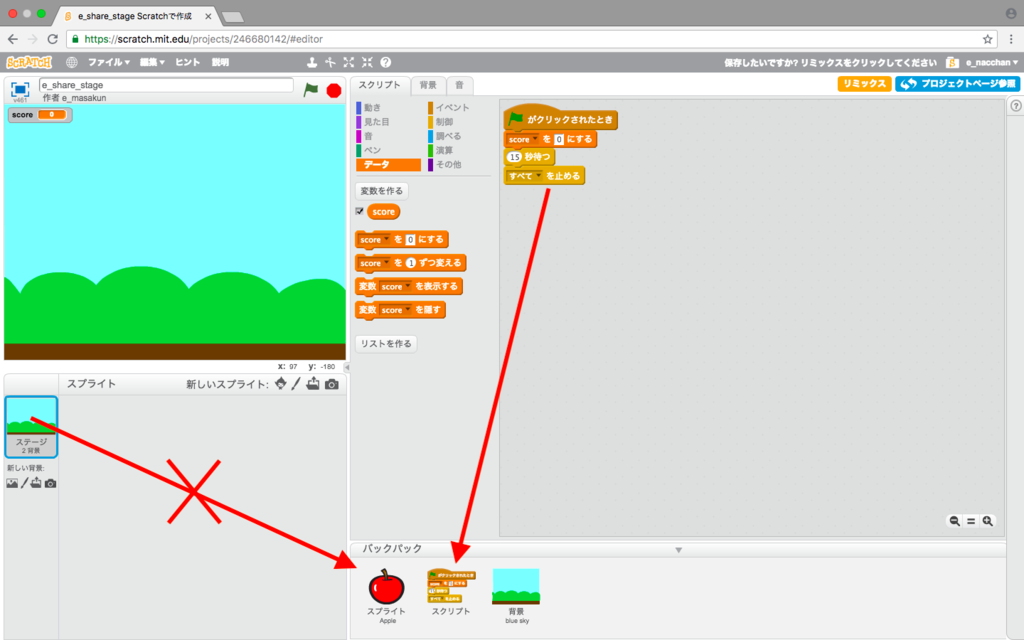1024x640 pixels.
Task: Click the red stop button
Action: pos(334,90)
